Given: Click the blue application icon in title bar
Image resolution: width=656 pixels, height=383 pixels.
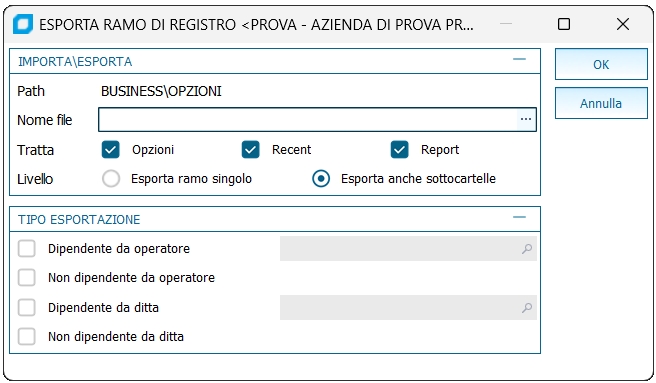Looking at the screenshot, I should [23, 24].
